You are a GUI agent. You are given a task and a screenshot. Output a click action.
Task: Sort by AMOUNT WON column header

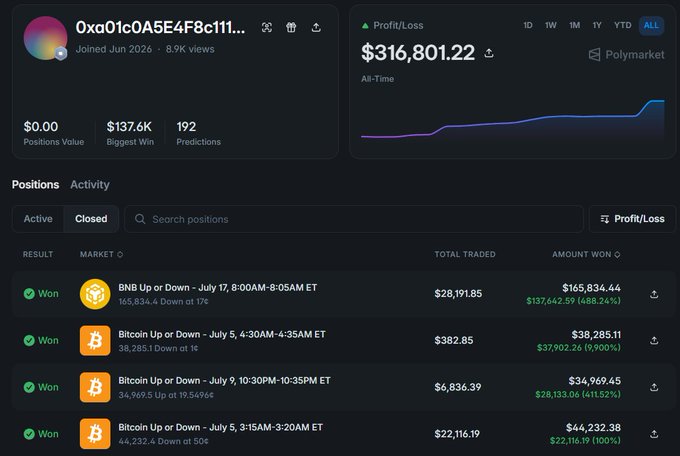(586, 254)
